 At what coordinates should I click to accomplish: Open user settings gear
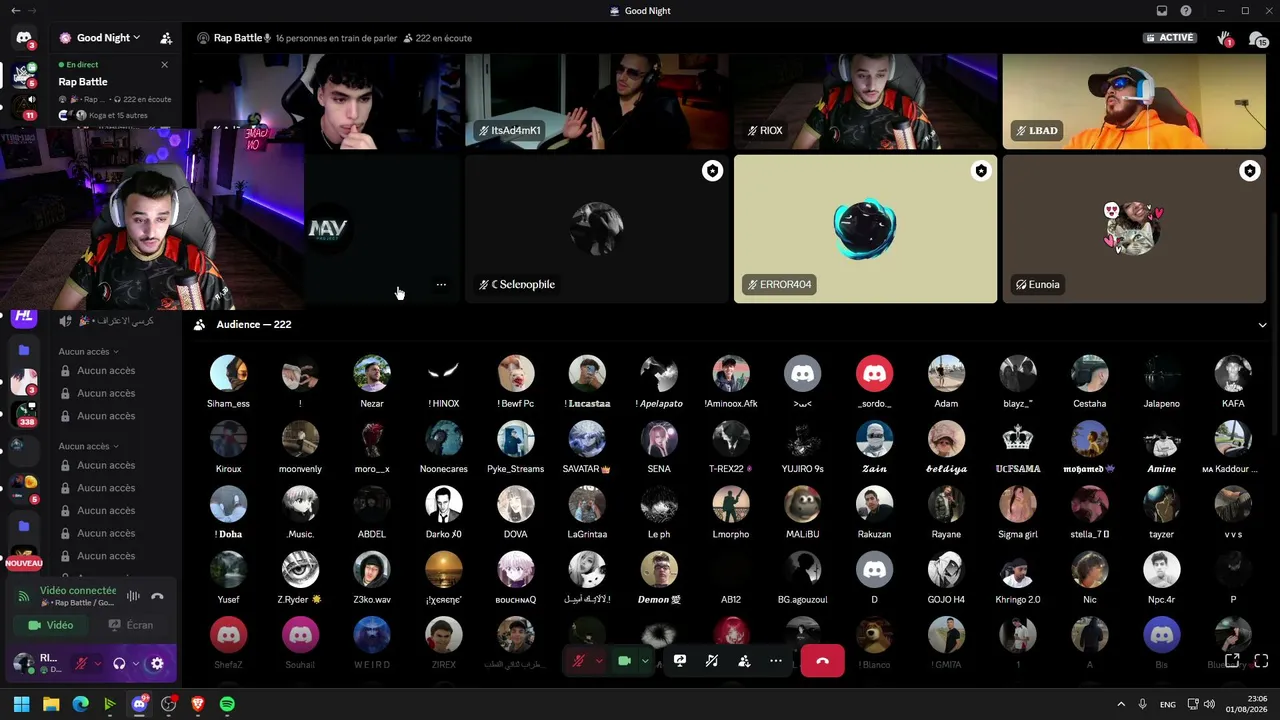click(x=157, y=663)
